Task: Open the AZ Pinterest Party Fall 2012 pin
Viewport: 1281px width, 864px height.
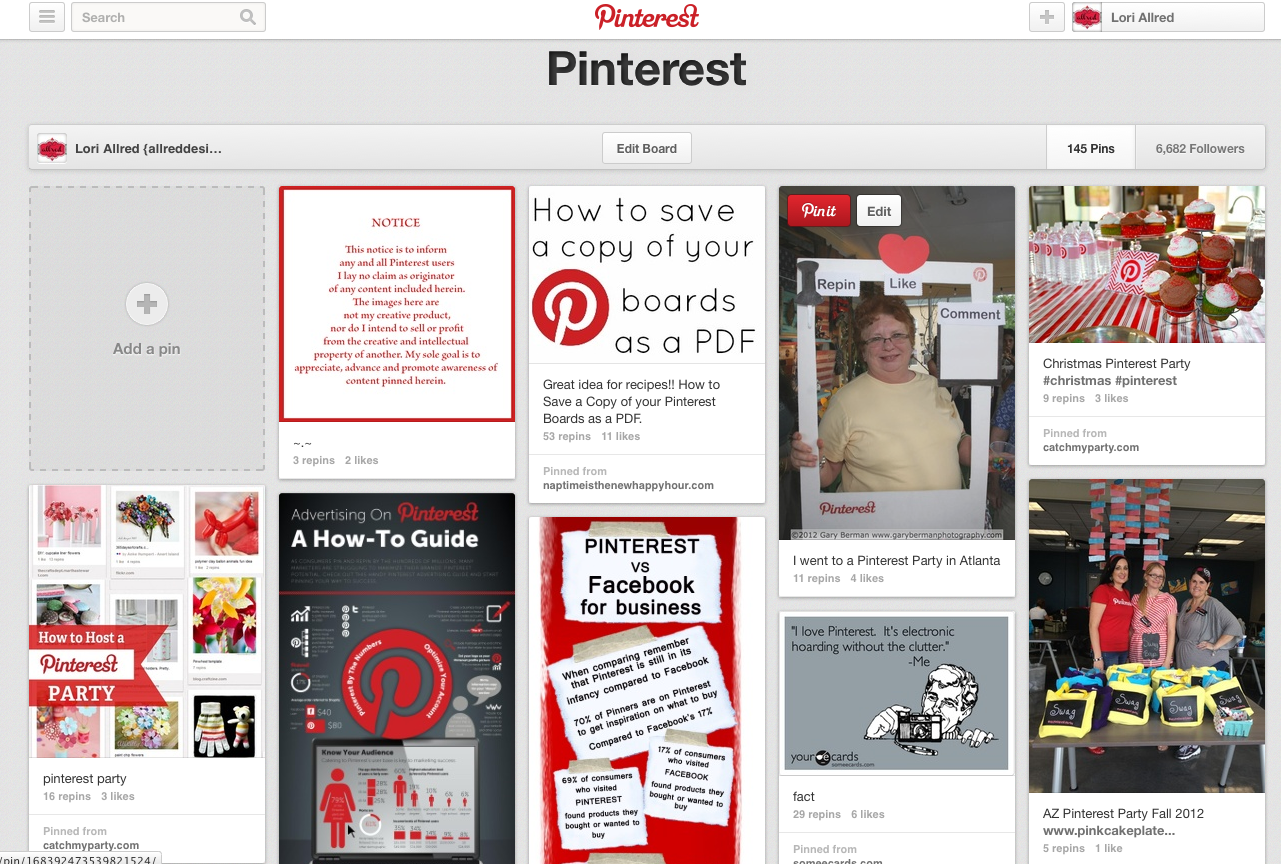Action: pyautogui.click(x=1146, y=637)
